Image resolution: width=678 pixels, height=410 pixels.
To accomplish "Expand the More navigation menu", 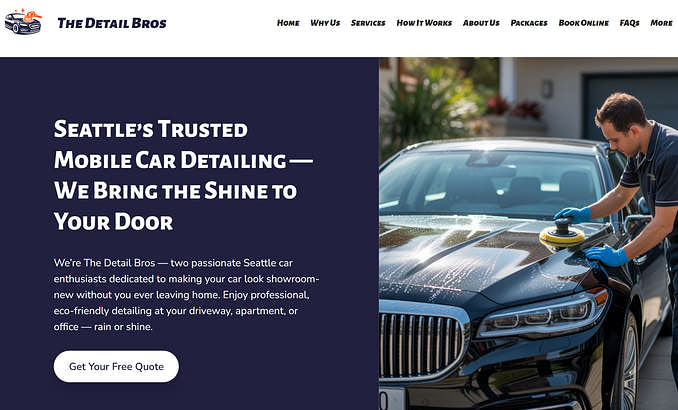I will click(x=662, y=23).
